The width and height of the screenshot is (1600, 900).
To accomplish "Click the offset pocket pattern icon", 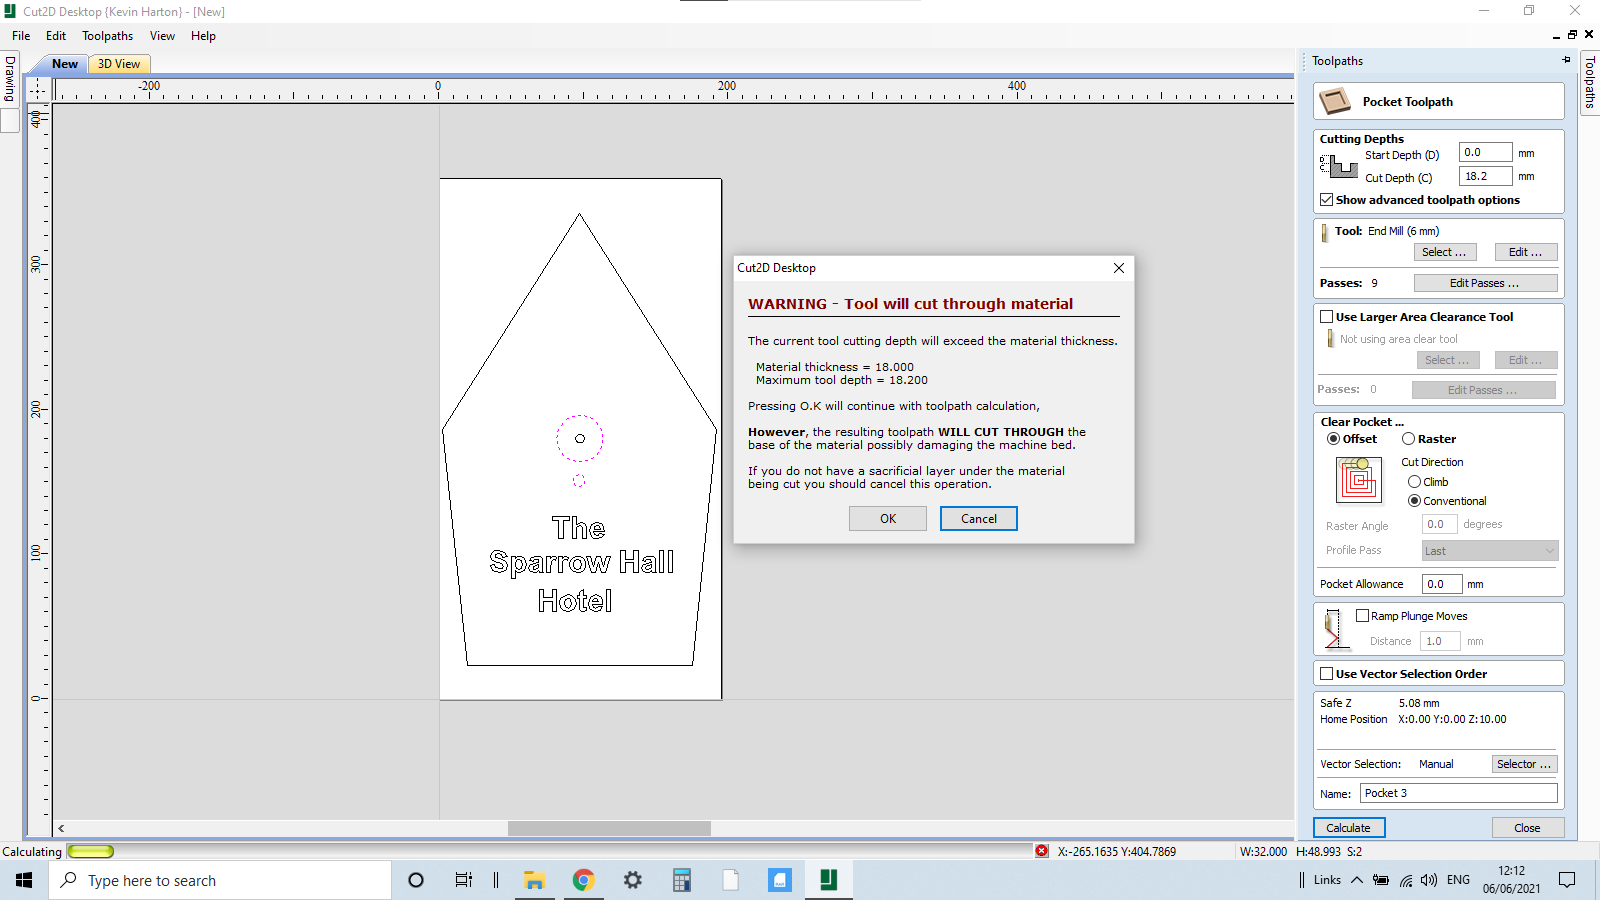I will pos(1360,481).
